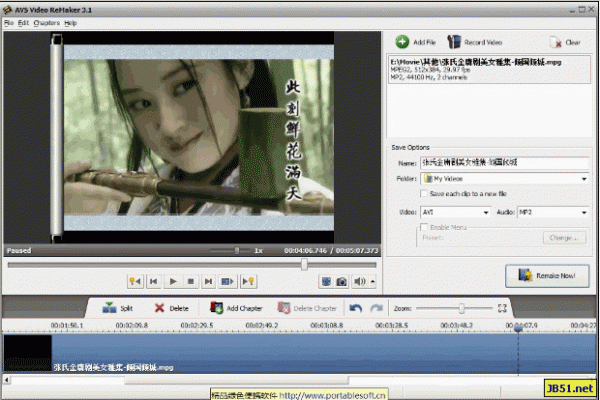
Task: Step forward one frame
Action: (x=209, y=281)
